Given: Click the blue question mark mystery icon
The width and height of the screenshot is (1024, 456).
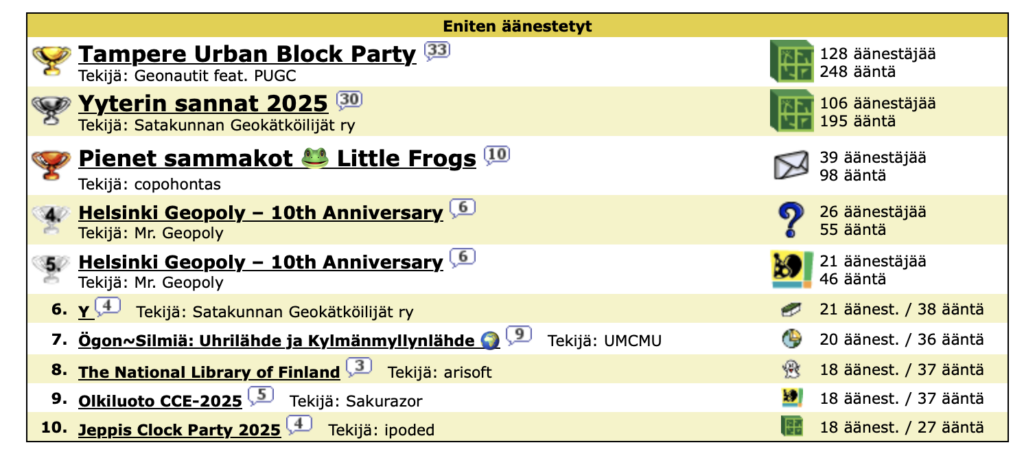Looking at the screenshot, I should tap(792, 220).
